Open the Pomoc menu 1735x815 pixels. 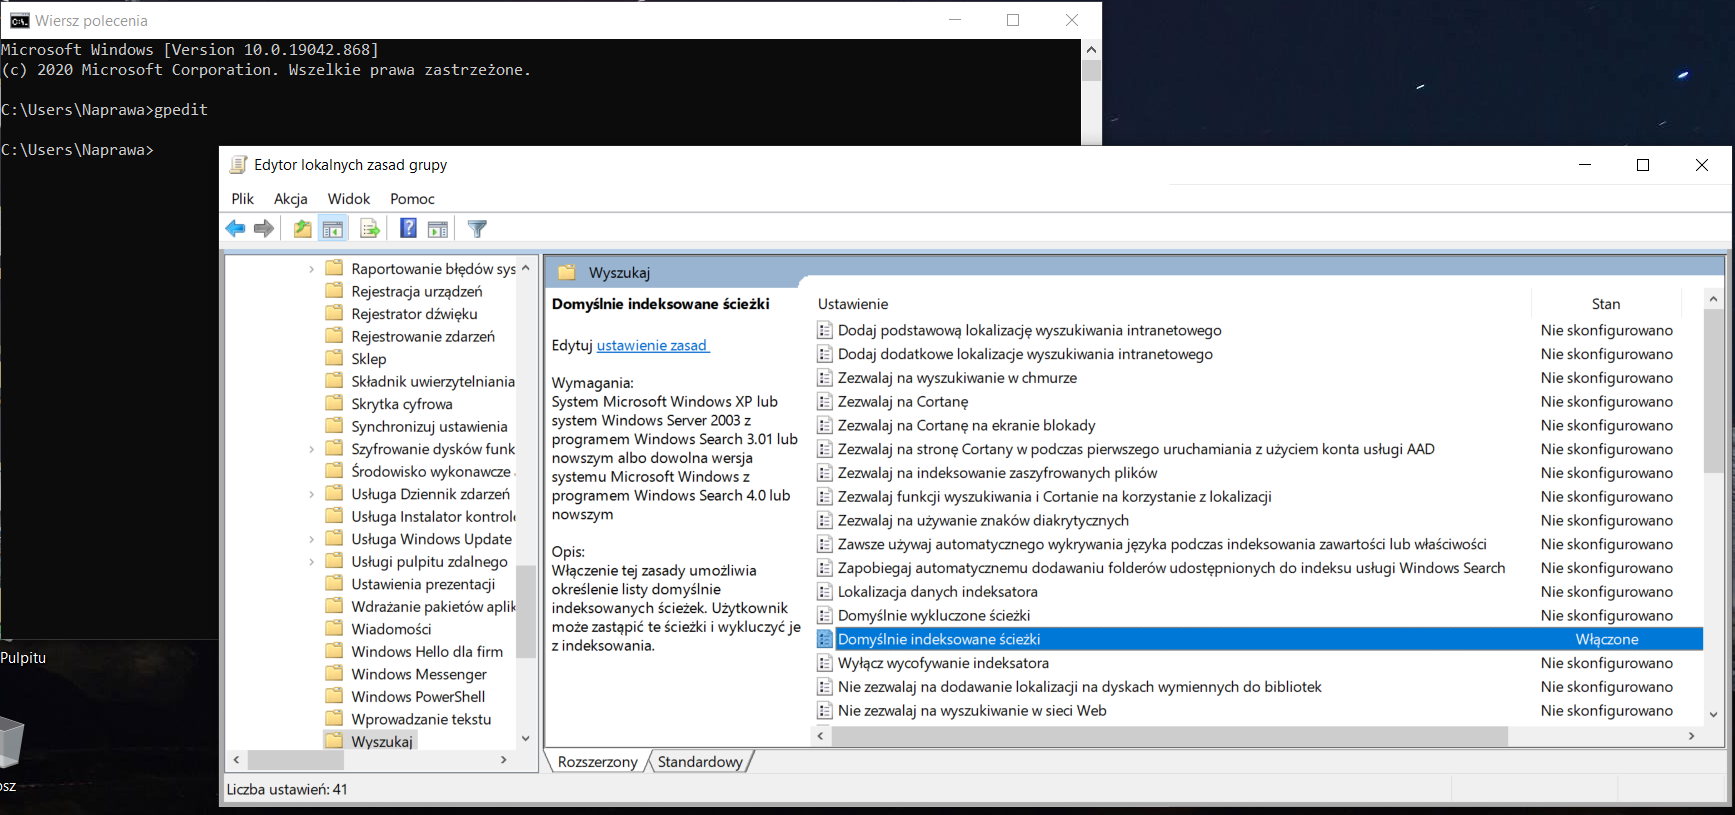pyautogui.click(x=413, y=199)
